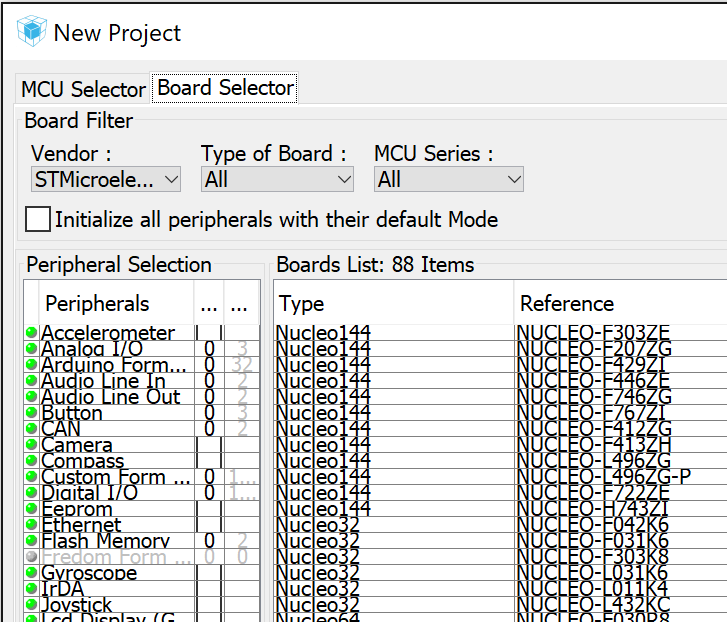Screen dimensions: 727x622
Task: Click the green dot beside Accelerometer
Action: 32,333
